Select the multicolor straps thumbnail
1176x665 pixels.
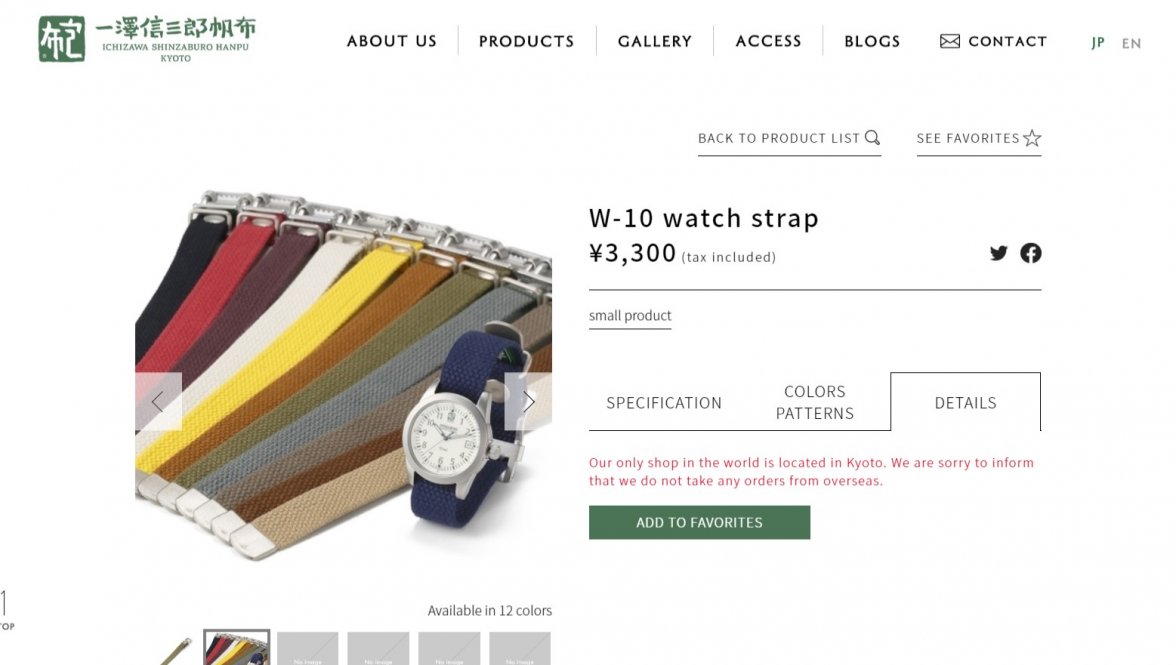click(x=237, y=648)
